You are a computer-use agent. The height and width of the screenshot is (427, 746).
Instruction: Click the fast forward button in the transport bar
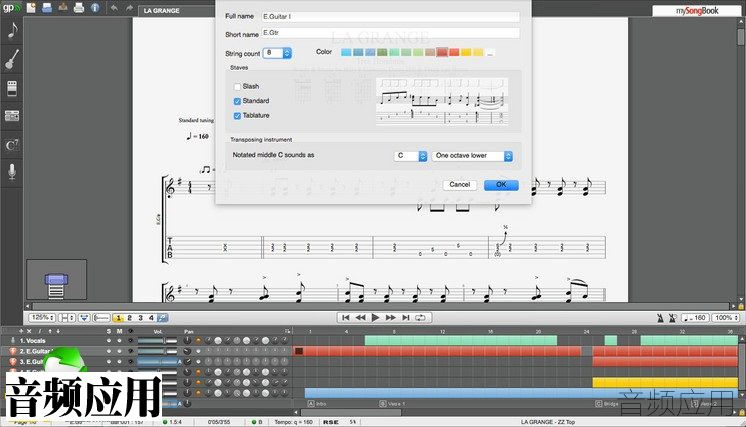391,318
